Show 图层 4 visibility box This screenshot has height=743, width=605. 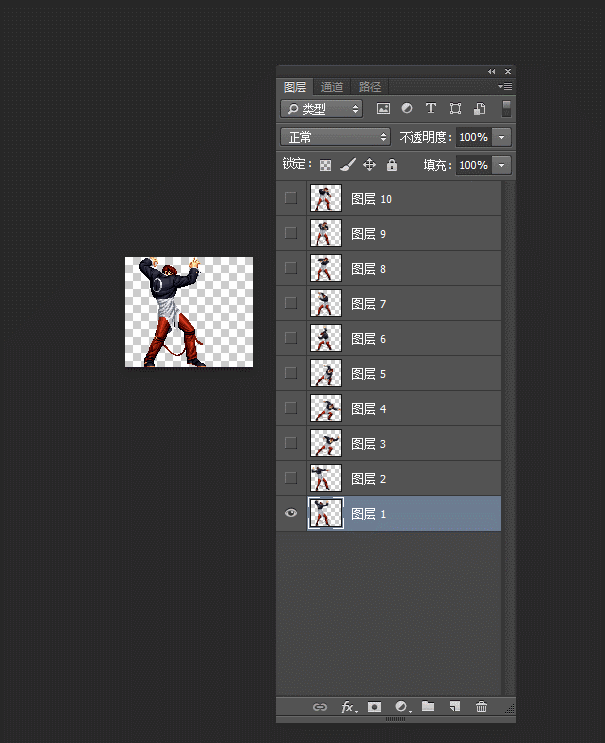point(291,408)
